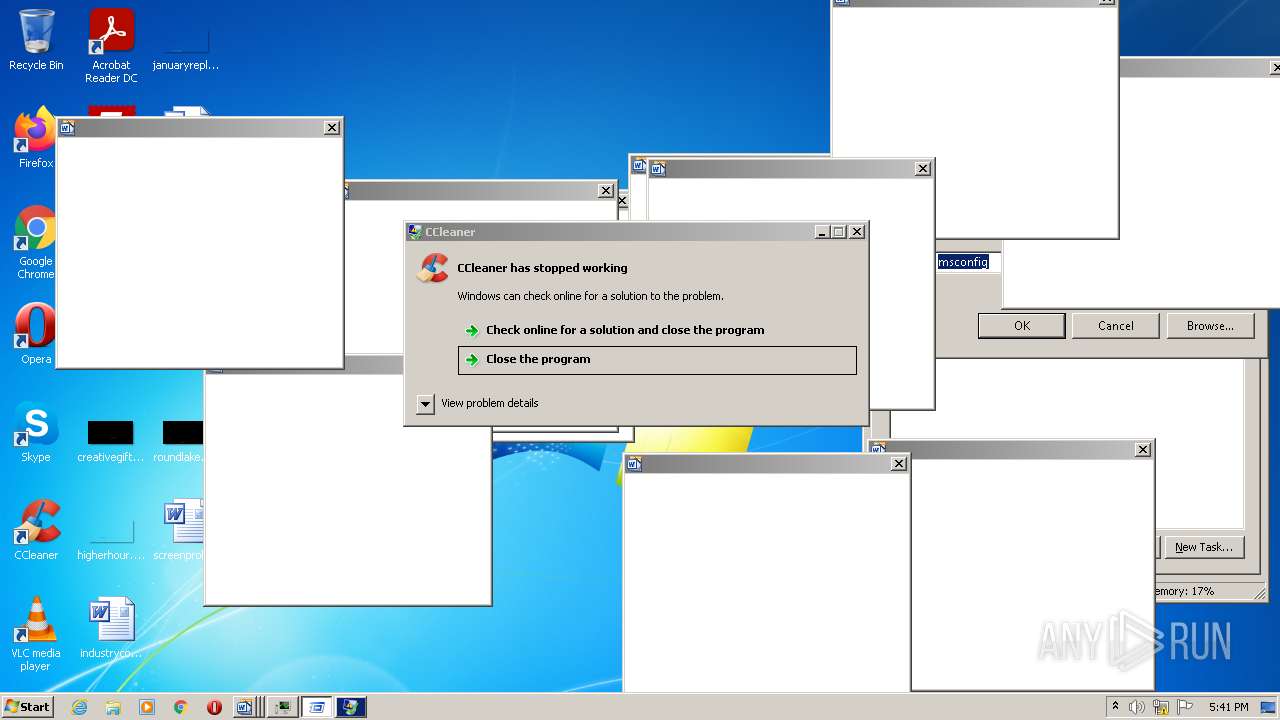Click the network status tray icon
The width and height of the screenshot is (1280, 720).
[x=1161, y=707]
